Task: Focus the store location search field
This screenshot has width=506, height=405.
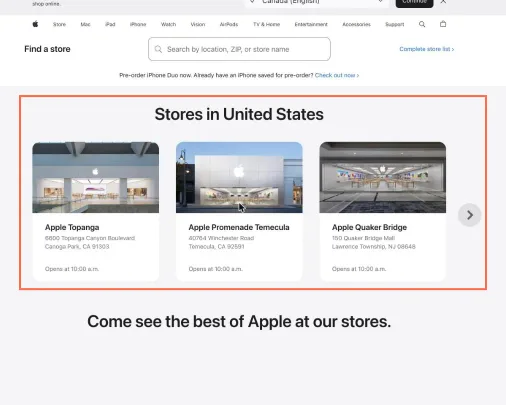Action: (x=239, y=49)
